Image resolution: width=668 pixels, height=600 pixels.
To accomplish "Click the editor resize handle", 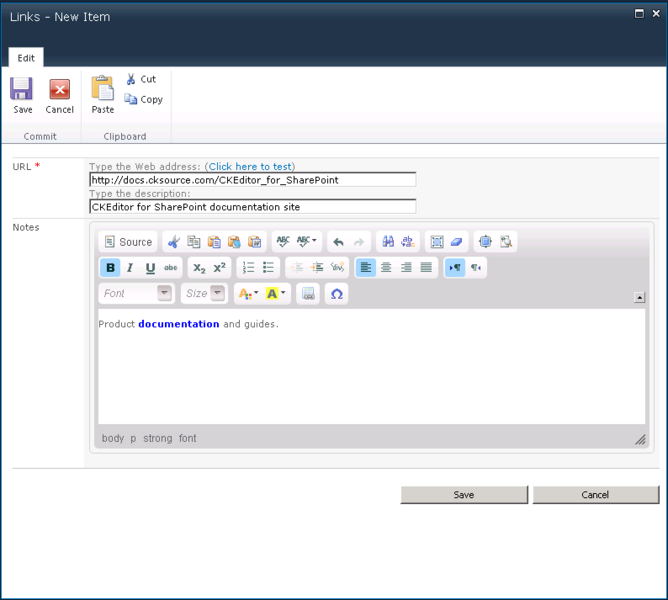I will point(640,439).
